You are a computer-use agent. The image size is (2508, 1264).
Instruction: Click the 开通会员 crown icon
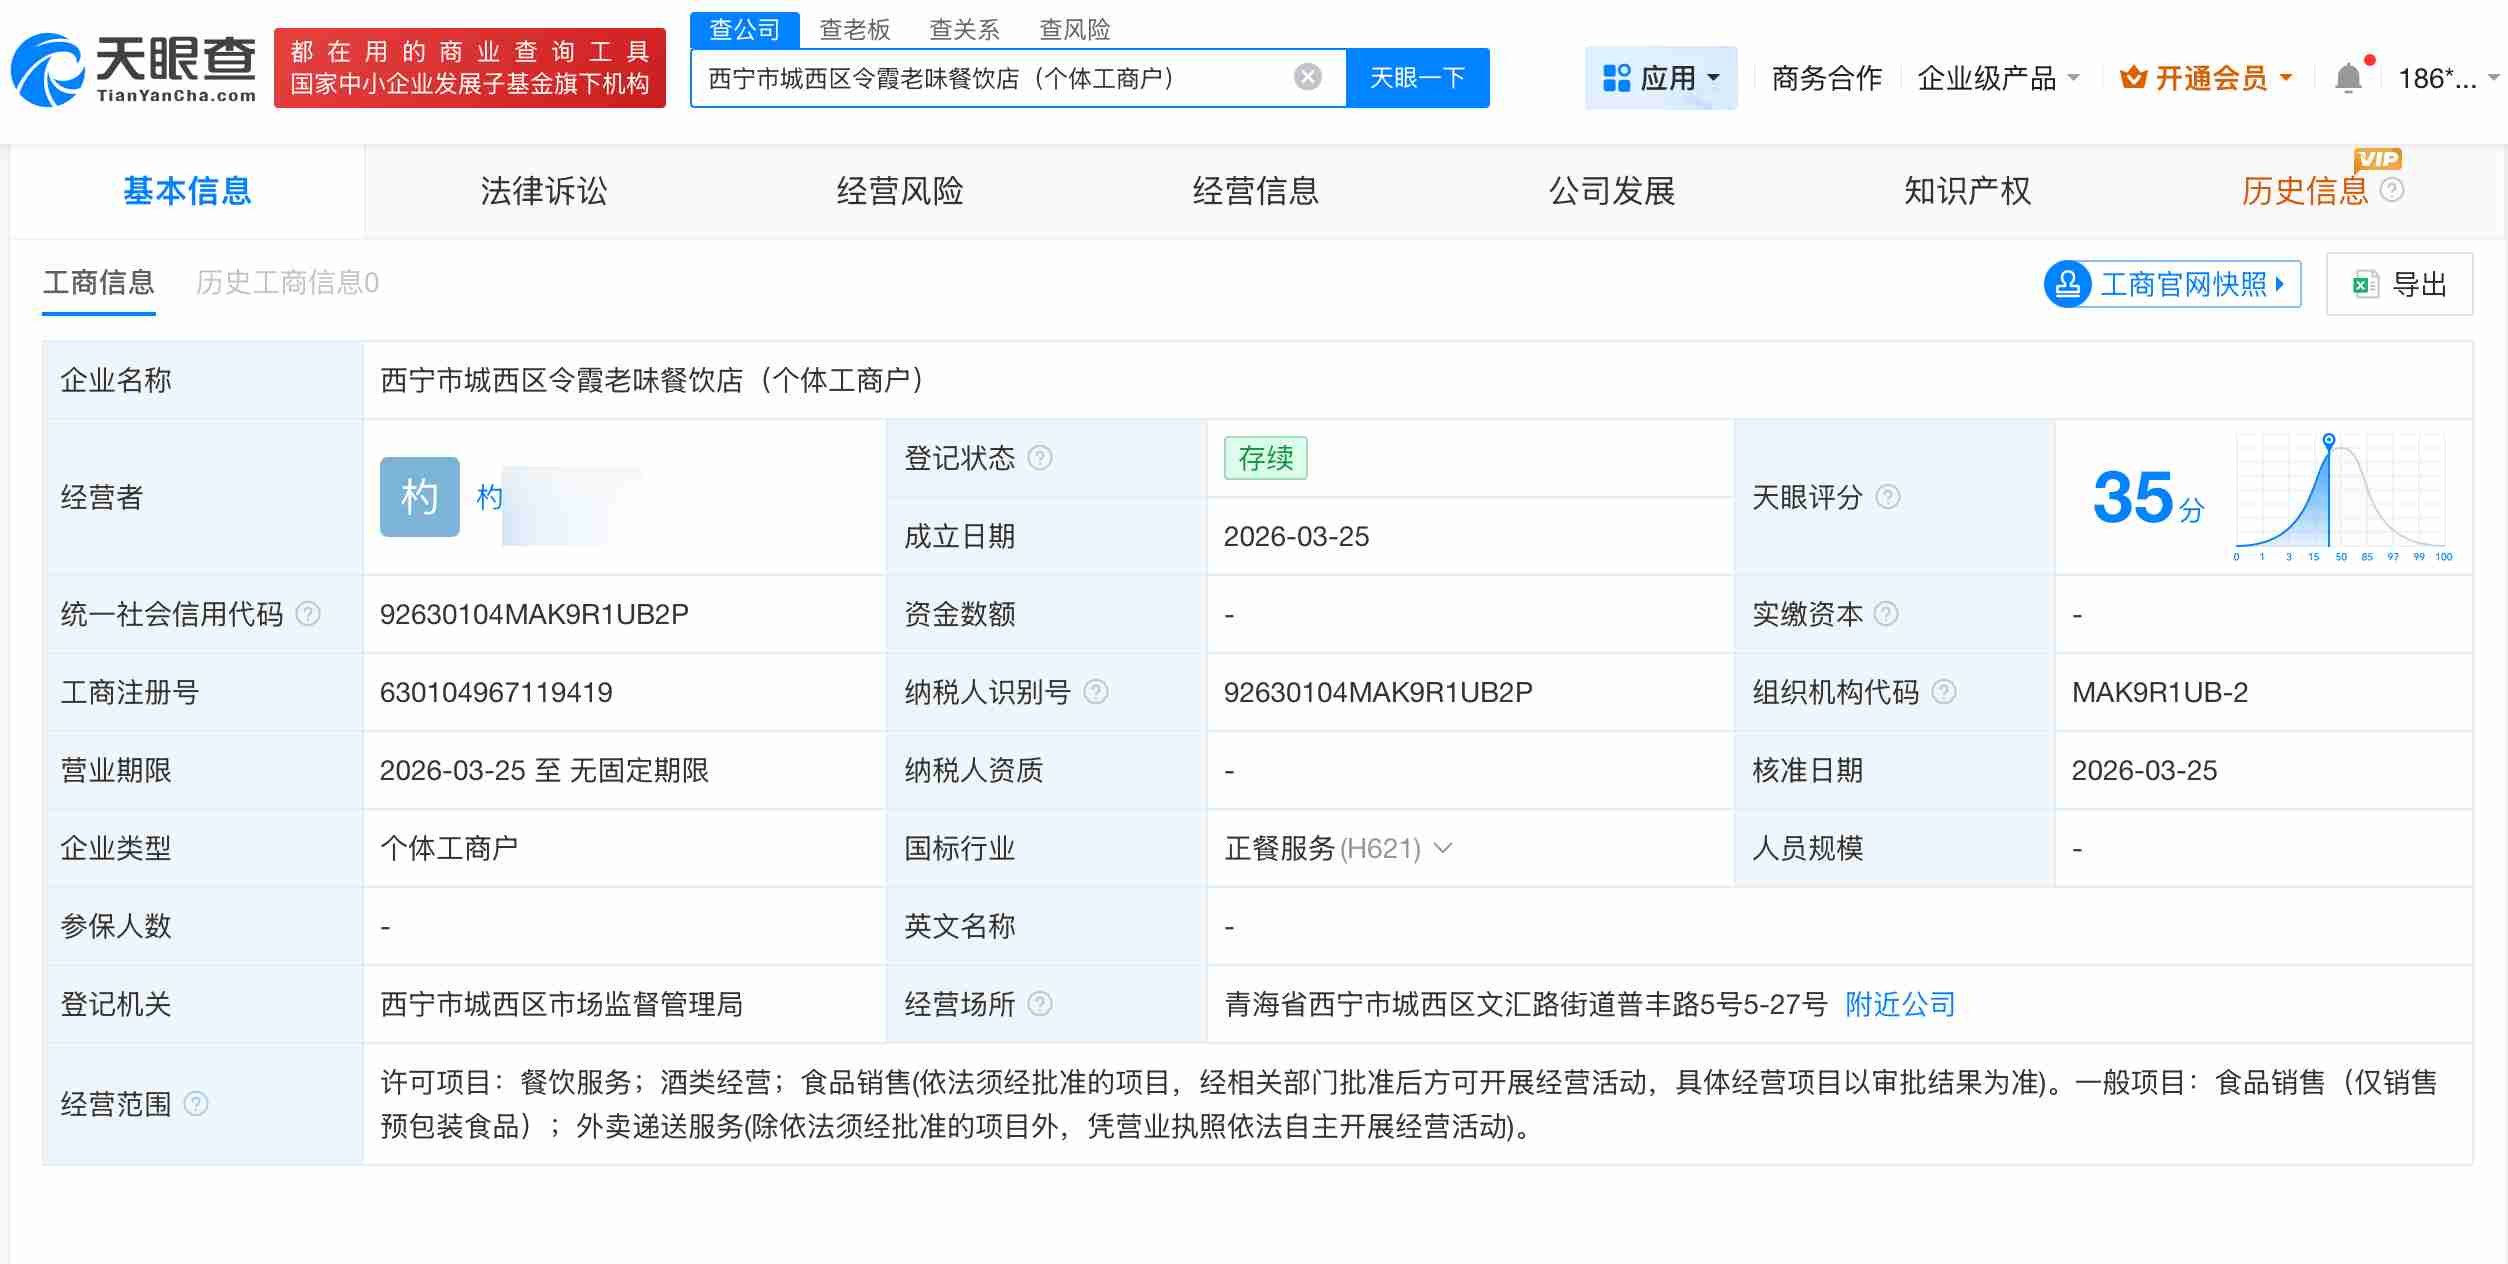pos(2134,77)
